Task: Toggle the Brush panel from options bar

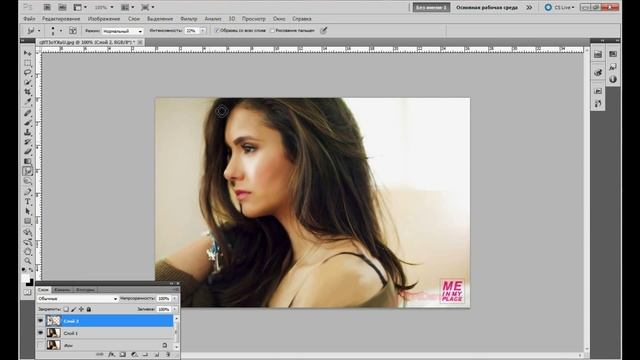Action: pyautogui.click(x=73, y=31)
